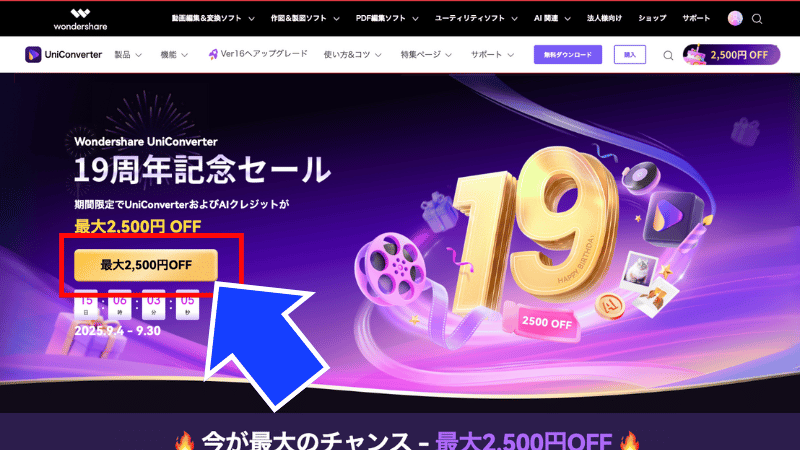Click the top bar search icon
Screen dimensions: 800x450
pyautogui.click(x=757, y=19)
